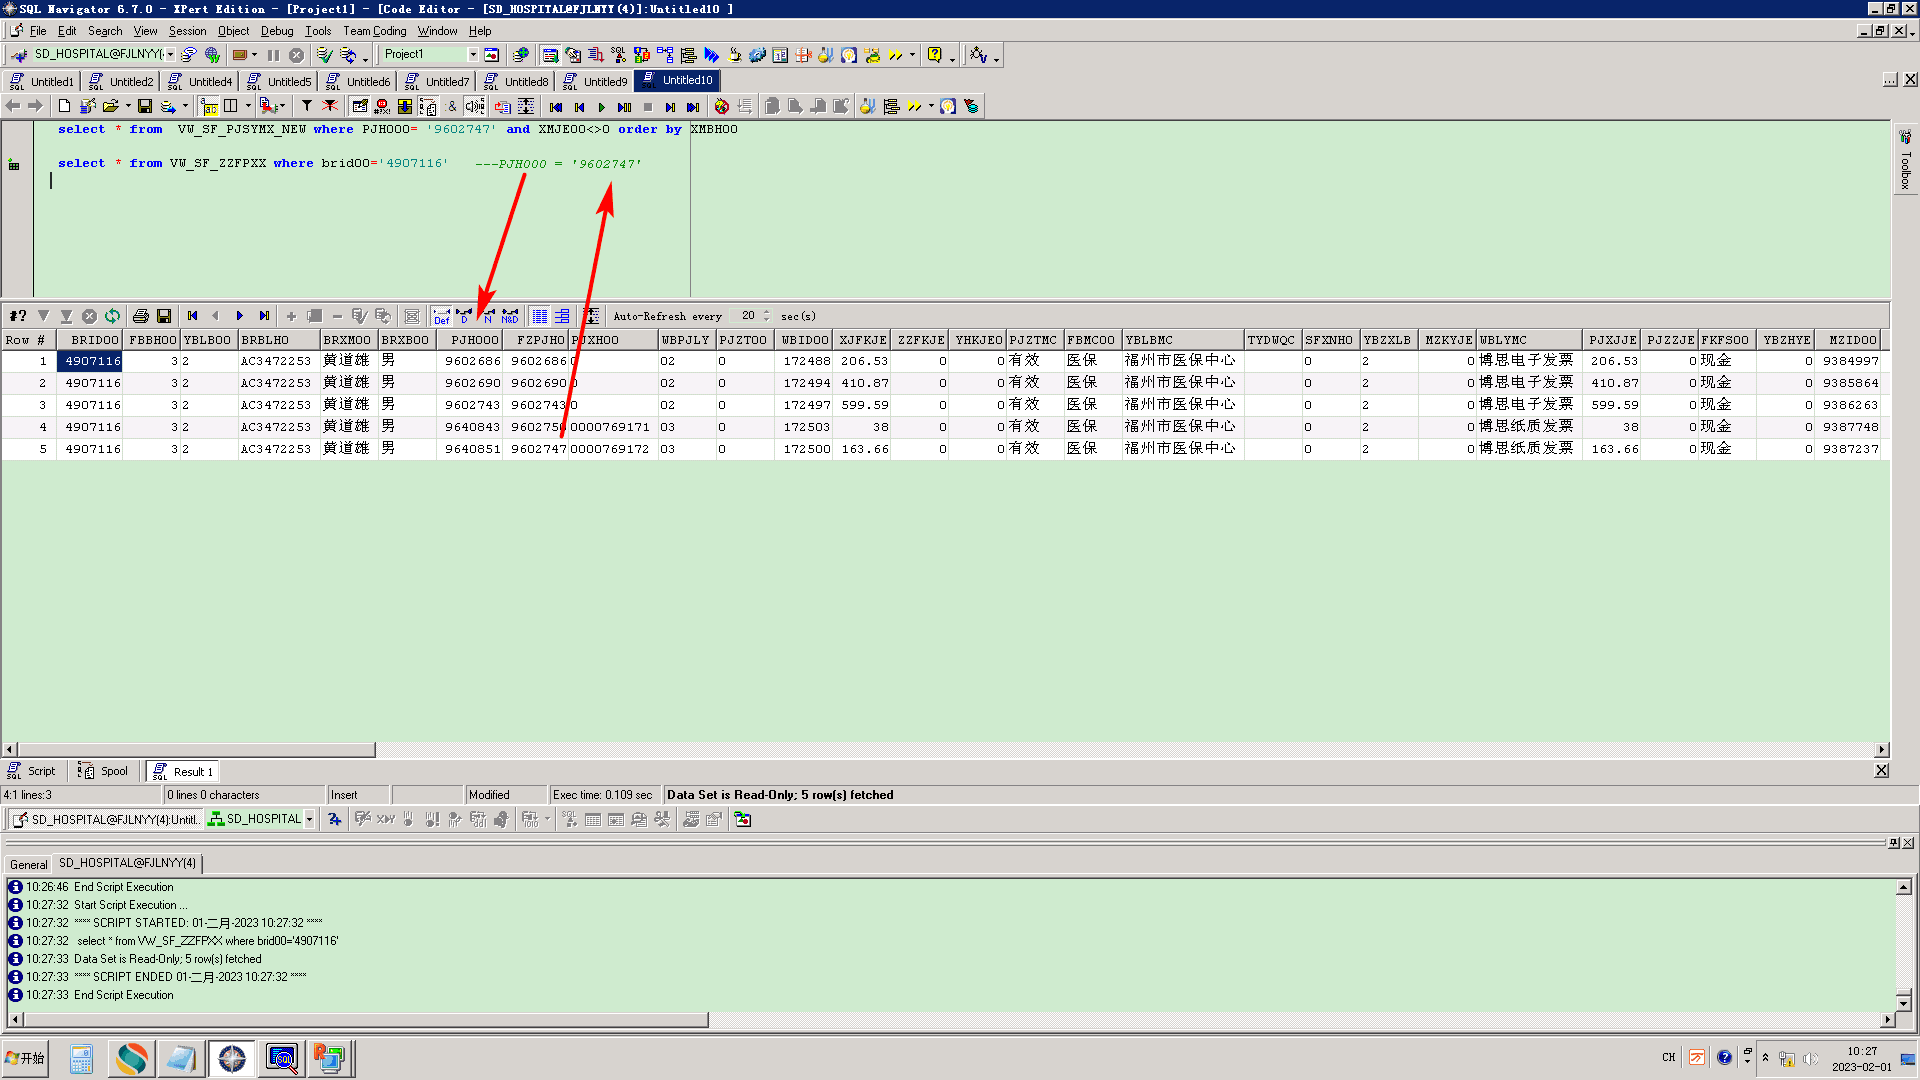This screenshot has height=1080, width=1920.
Task: Open the SD_HOSPITAL schema dropdown in lower toolbar
Action: coord(310,819)
